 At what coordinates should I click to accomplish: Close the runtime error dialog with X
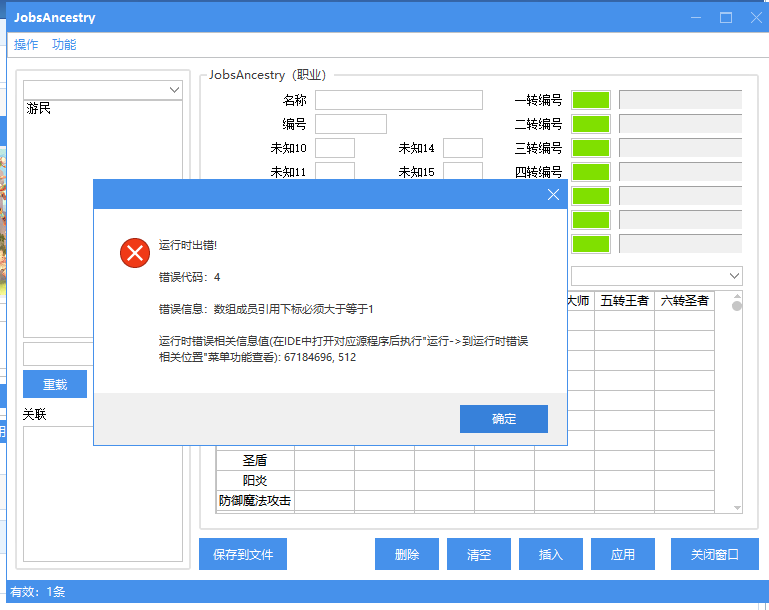[553, 195]
